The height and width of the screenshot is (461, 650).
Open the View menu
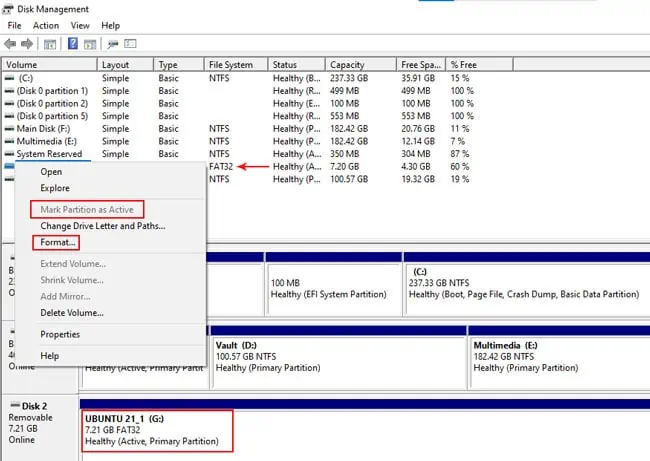[80, 25]
